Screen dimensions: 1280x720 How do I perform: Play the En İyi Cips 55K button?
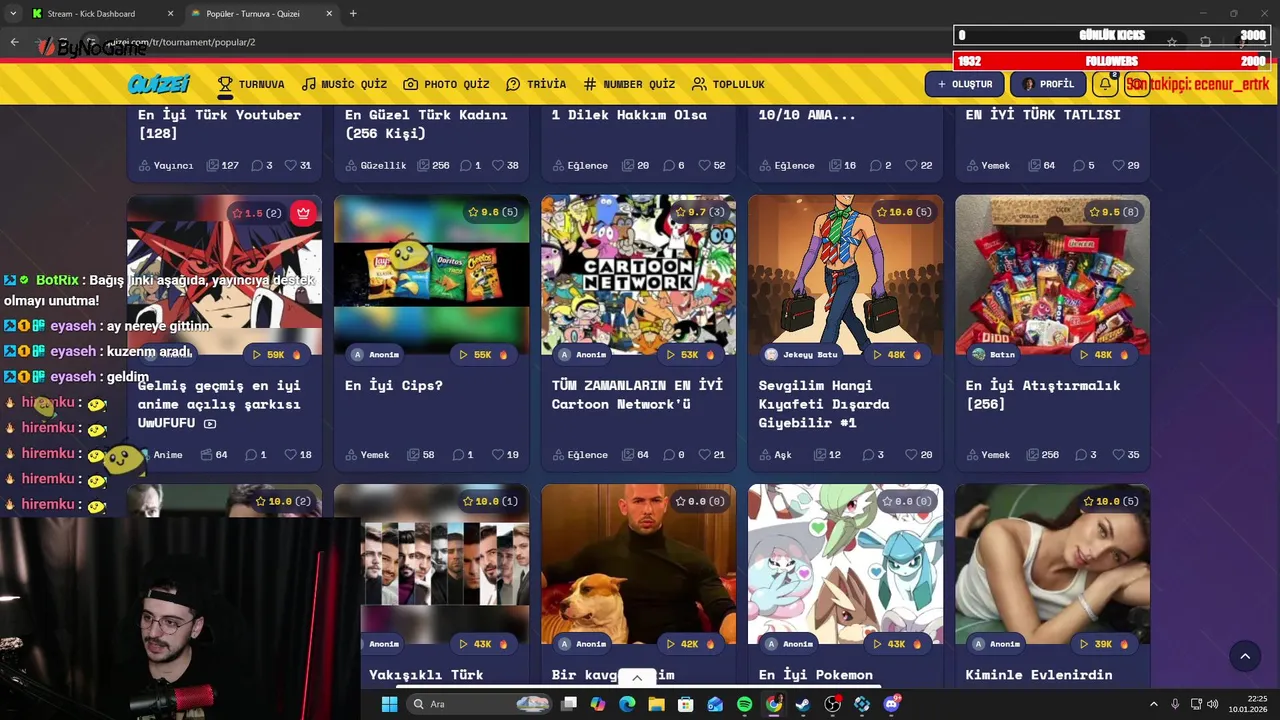tap(483, 355)
